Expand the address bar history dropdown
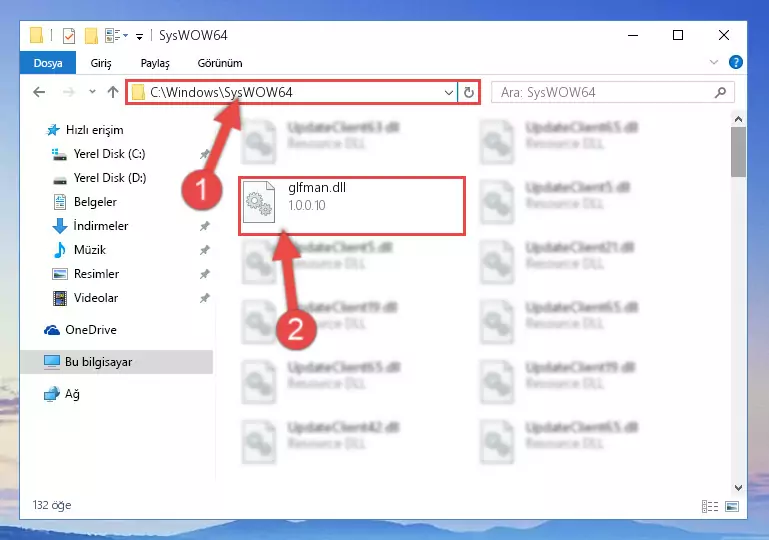The width and height of the screenshot is (769, 540). (x=448, y=92)
